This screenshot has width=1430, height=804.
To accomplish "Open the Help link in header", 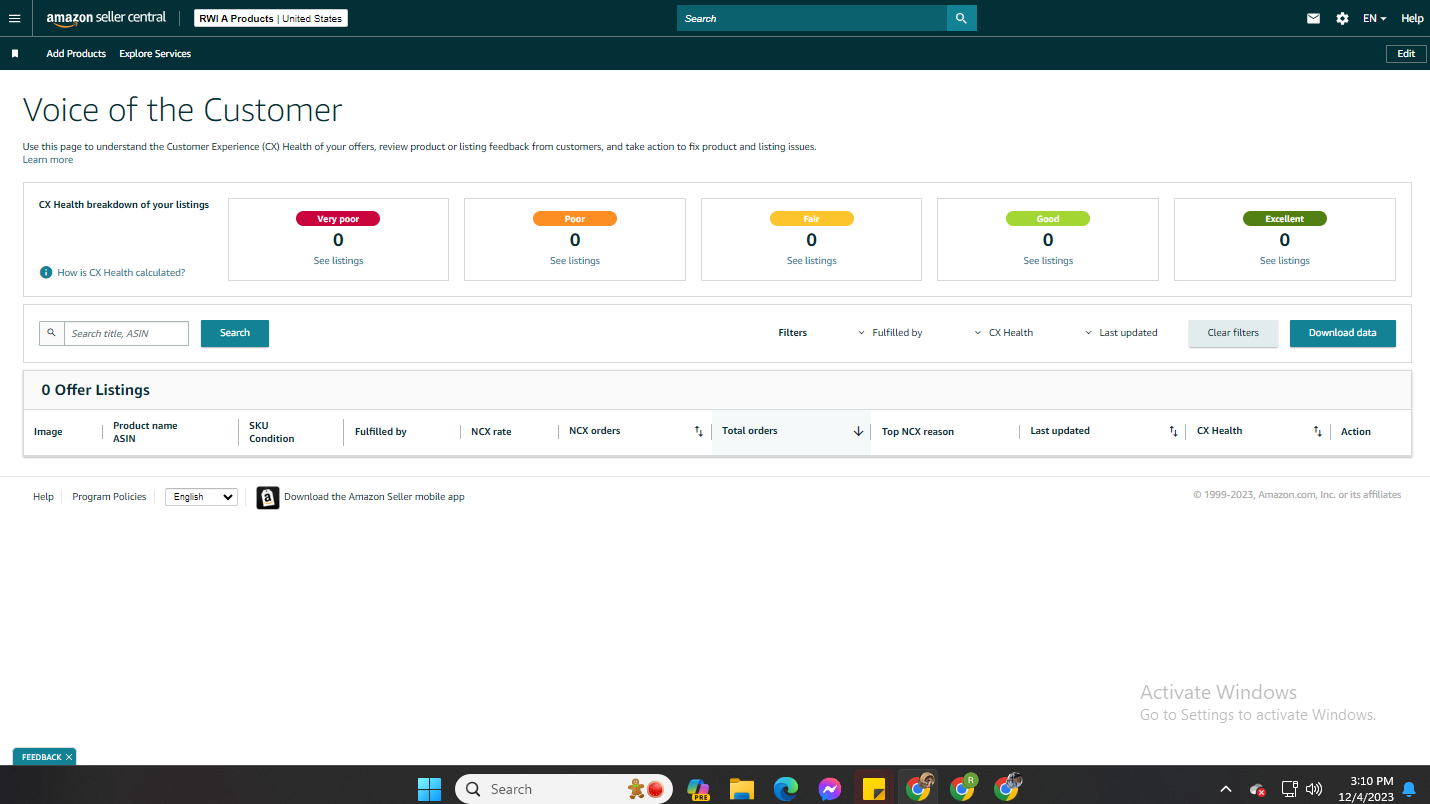I will point(1412,18).
